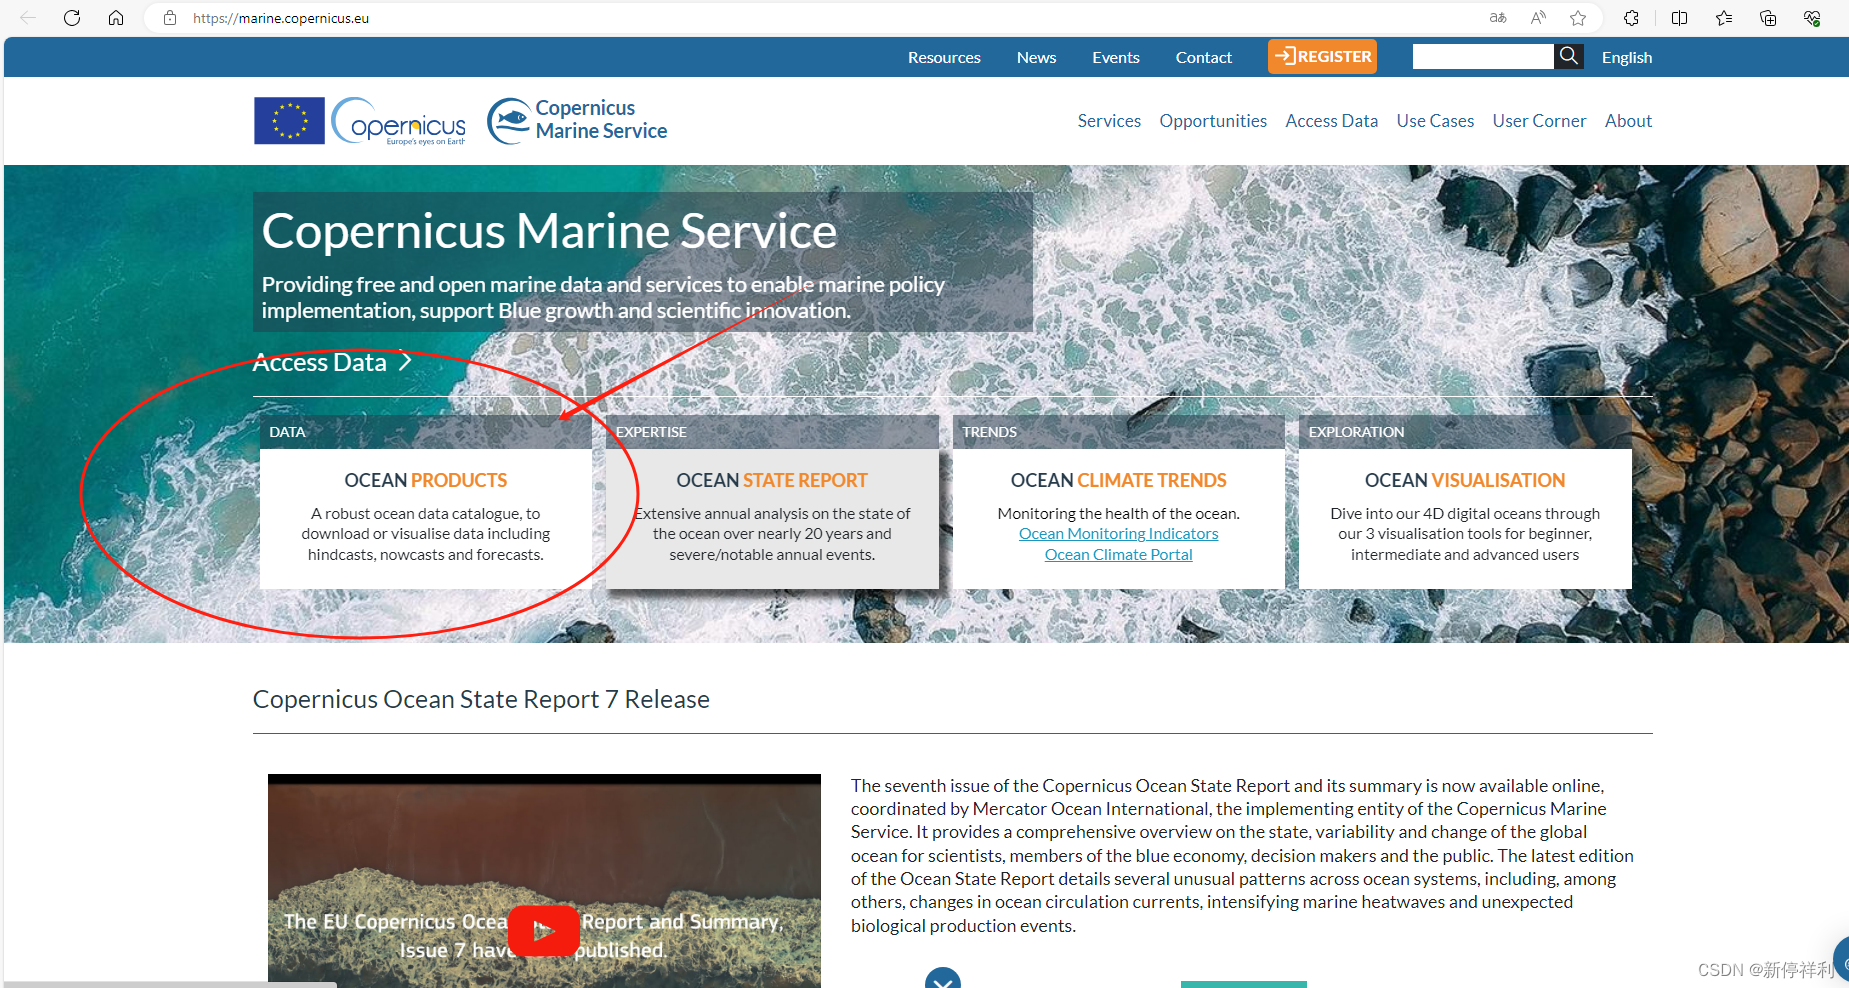Click the address bar URL marine.copernicus.eu
Viewport: 1849px width, 988px height.
[281, 18]
